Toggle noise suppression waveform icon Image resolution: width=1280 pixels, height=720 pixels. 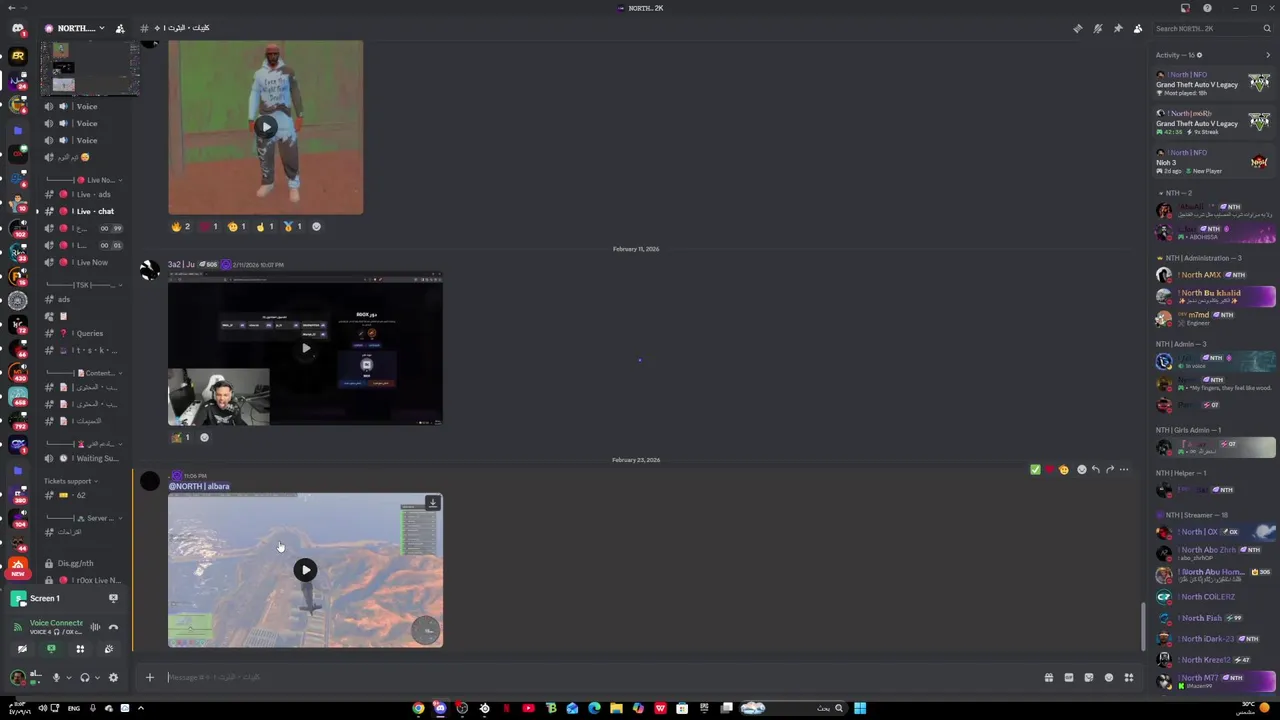(95, 627)
